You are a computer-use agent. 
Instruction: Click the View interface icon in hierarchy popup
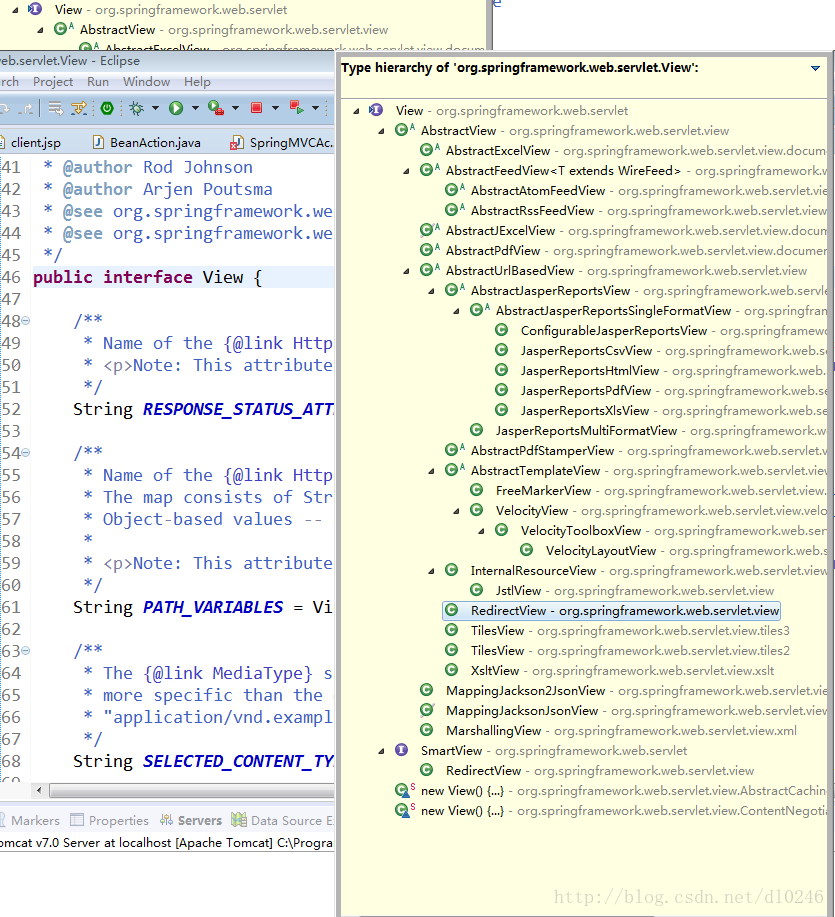[376, 110]
